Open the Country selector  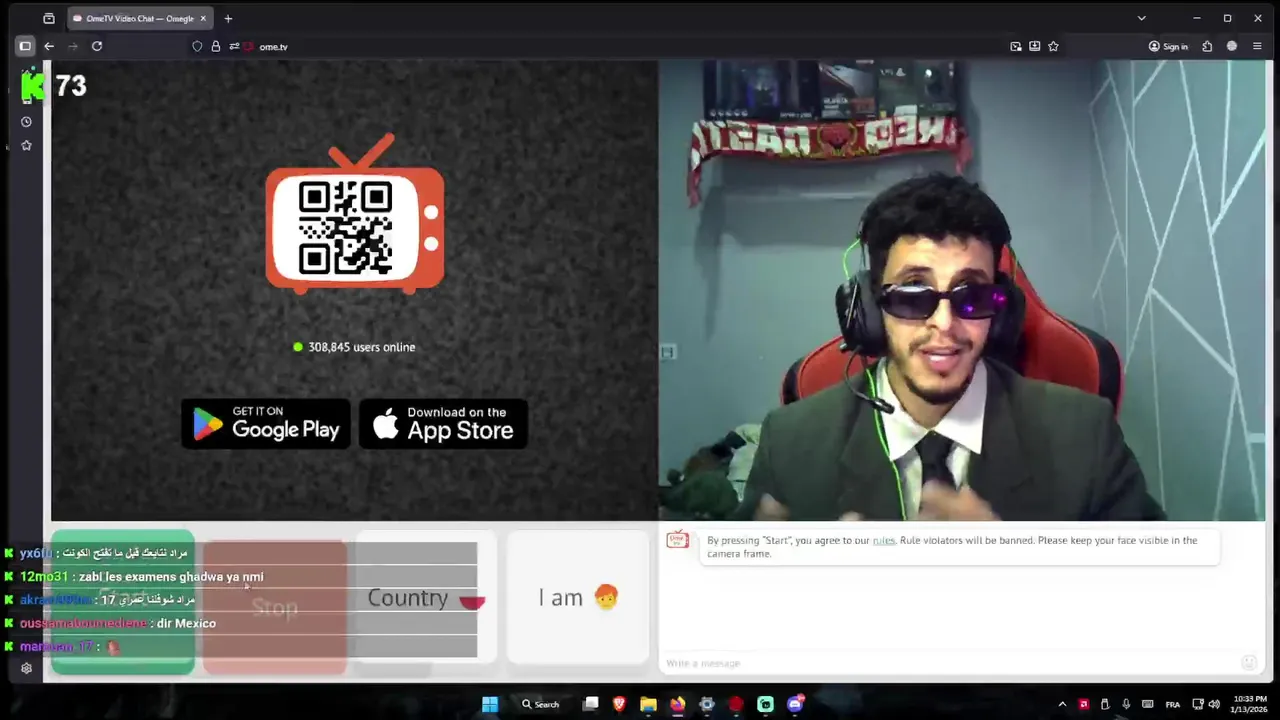point(425,598)
